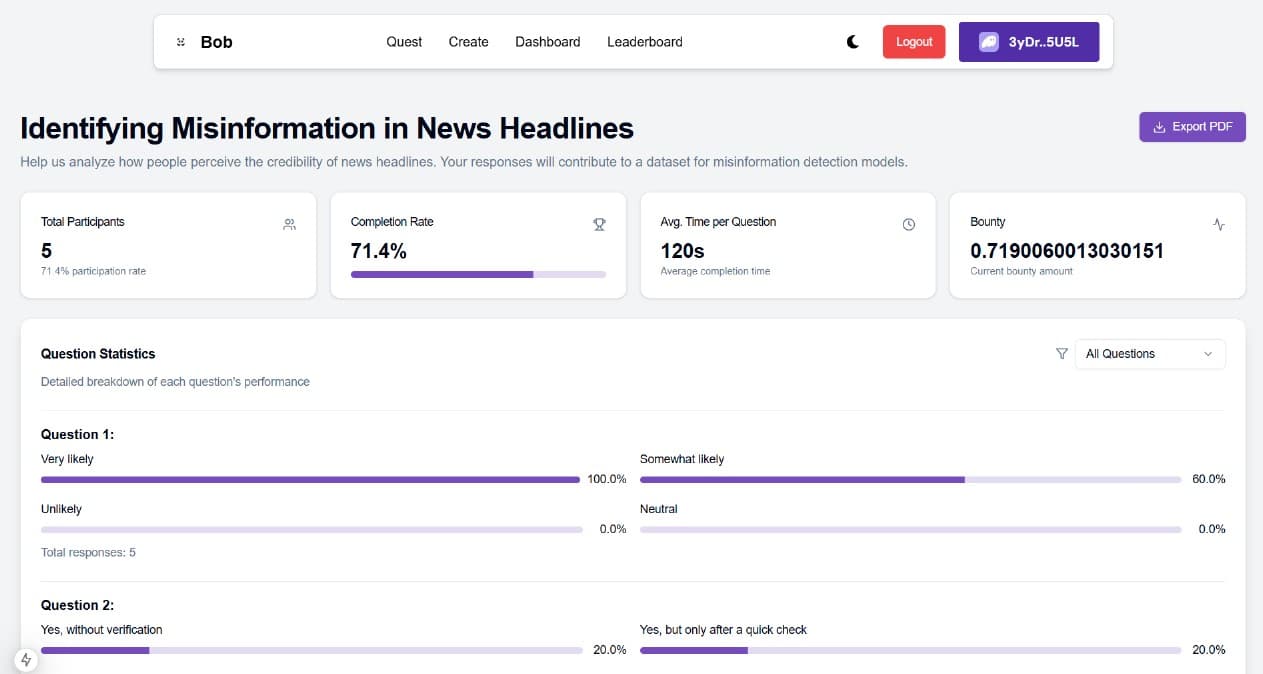Toggle dark mode with the moon icon
The height and width of the screenshot is (674, 1263).
pyautogui.click(x=853, y=42)
